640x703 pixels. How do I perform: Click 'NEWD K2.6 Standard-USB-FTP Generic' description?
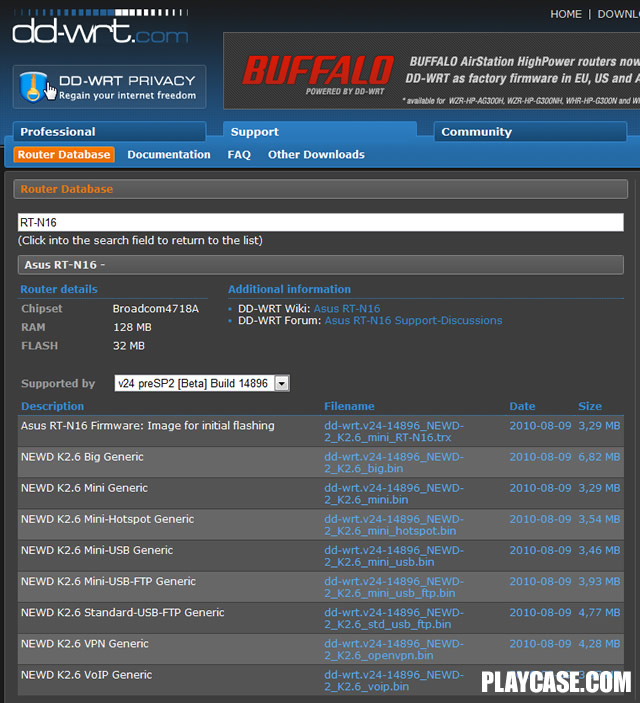pos(122,612)
